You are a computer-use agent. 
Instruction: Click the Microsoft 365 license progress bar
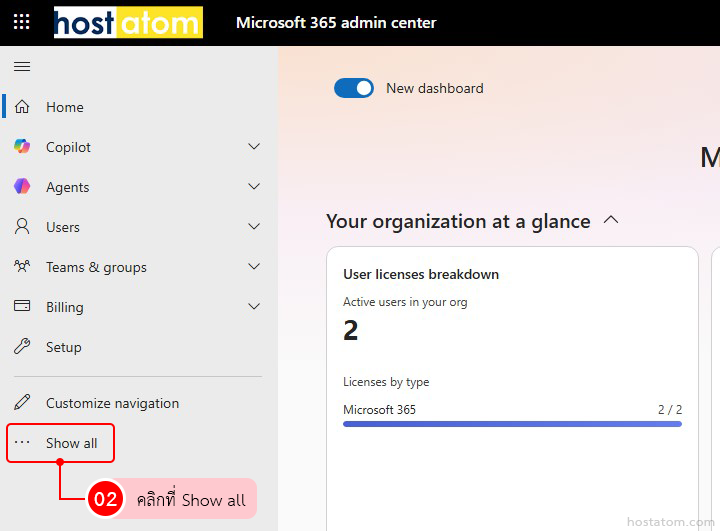pyautogui.click(x=512, y=424)
